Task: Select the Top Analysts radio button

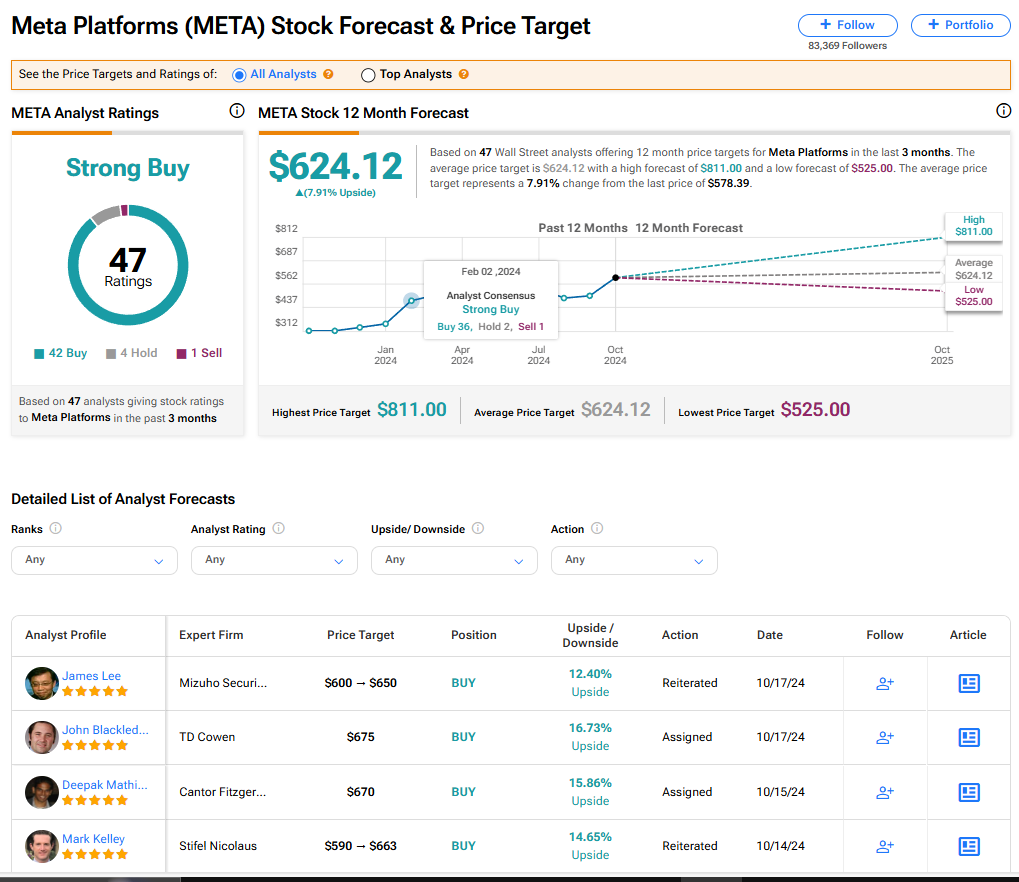Action: click(x=368, y=75)
